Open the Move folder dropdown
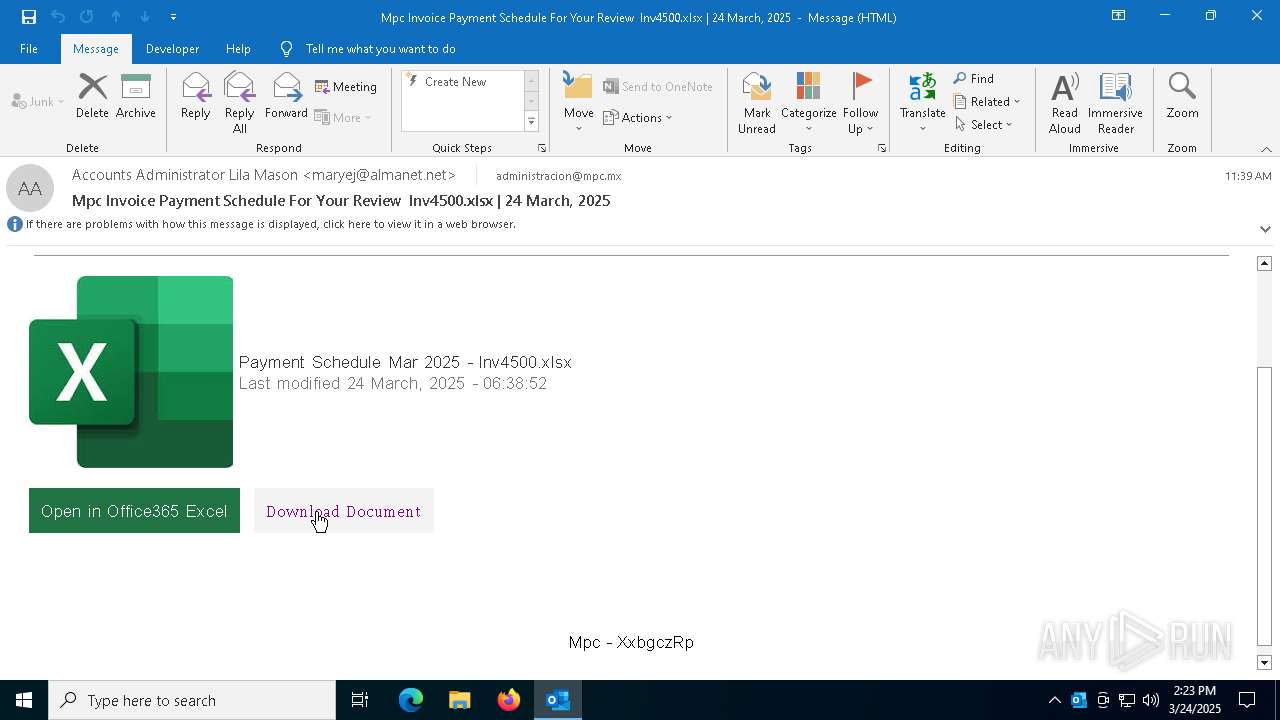 pyautogui.click(x=579, y=102)
